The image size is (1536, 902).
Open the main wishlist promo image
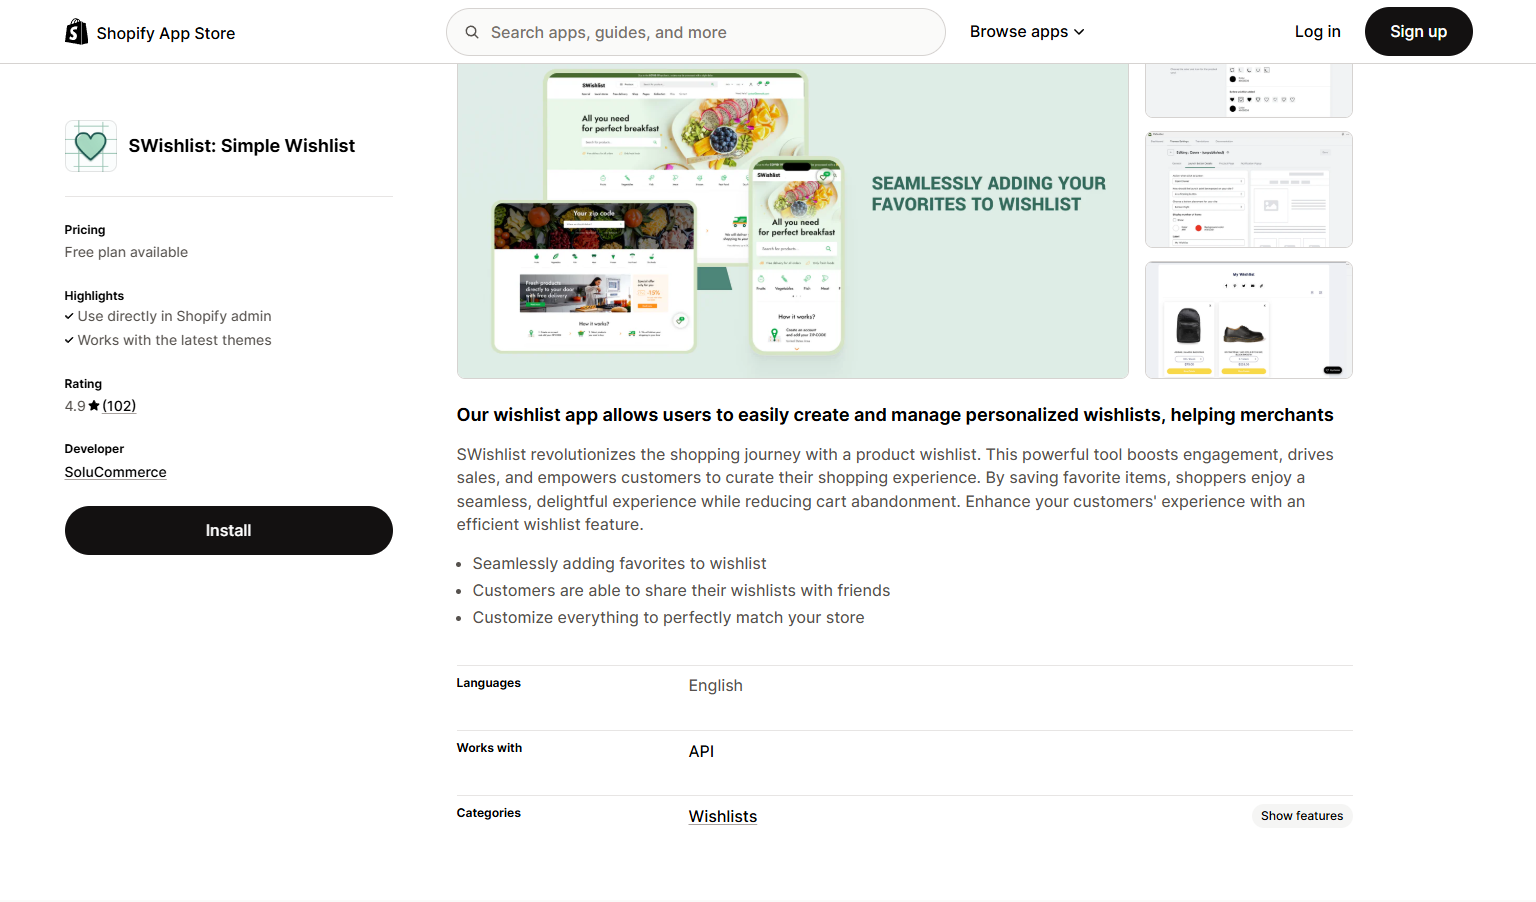792,220
